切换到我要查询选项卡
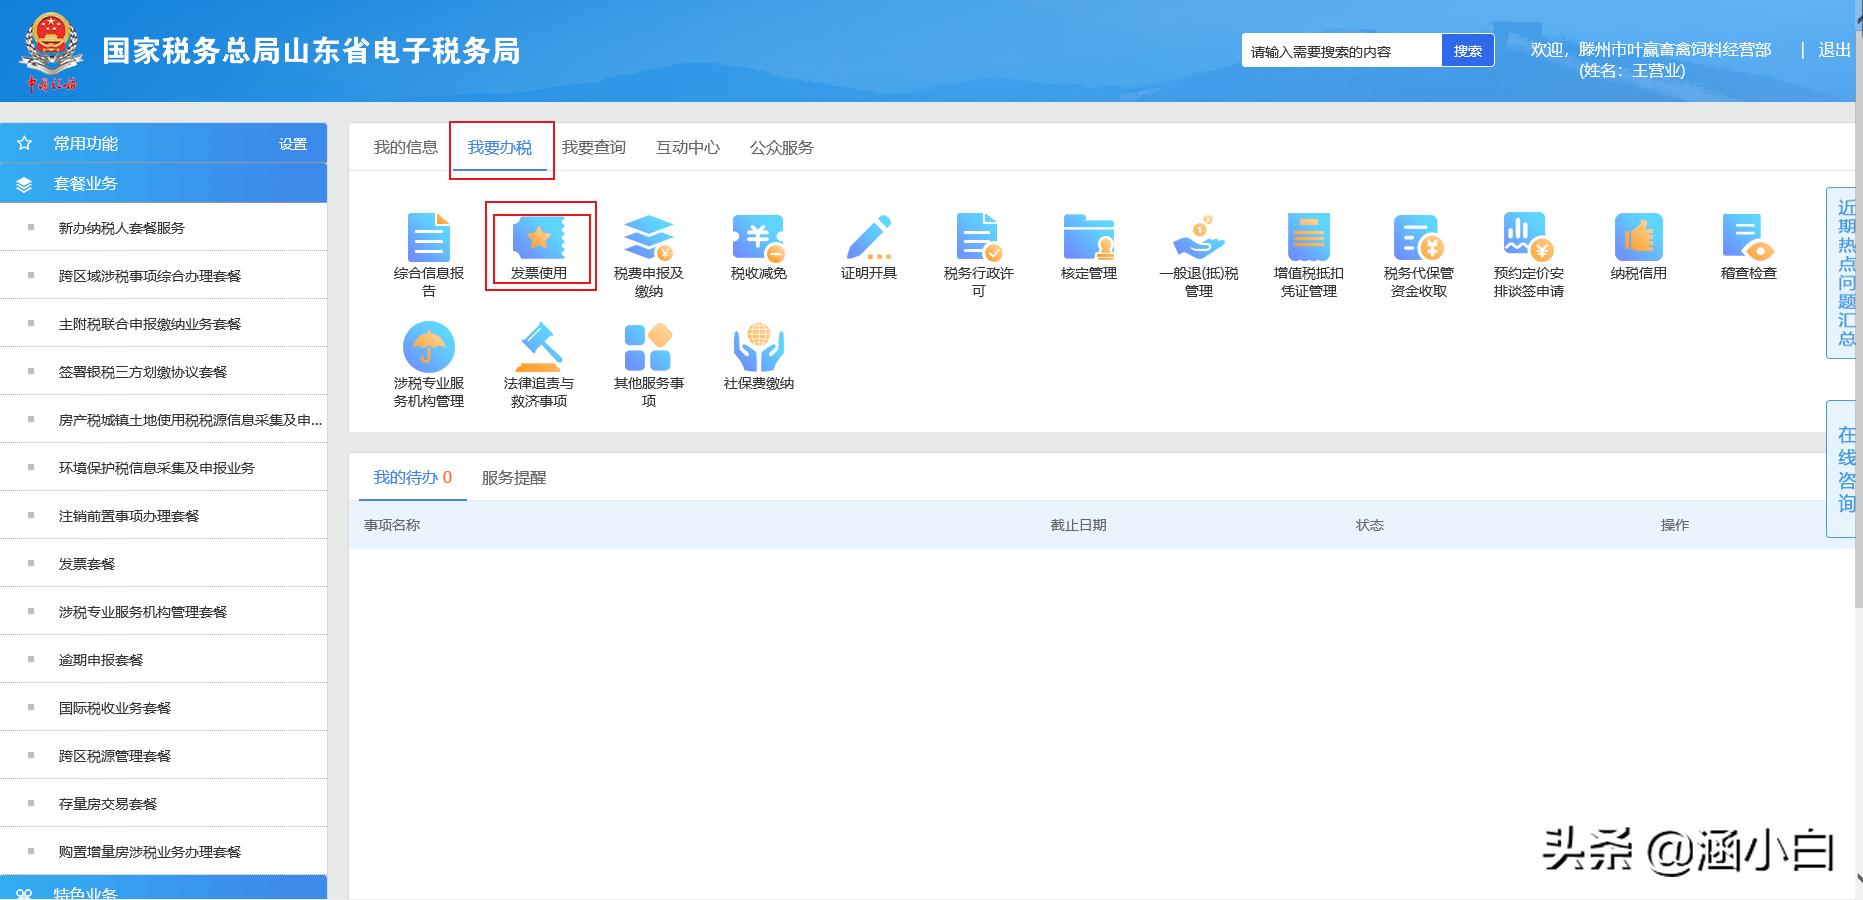 pyautogui.click(x=594, y=147)
